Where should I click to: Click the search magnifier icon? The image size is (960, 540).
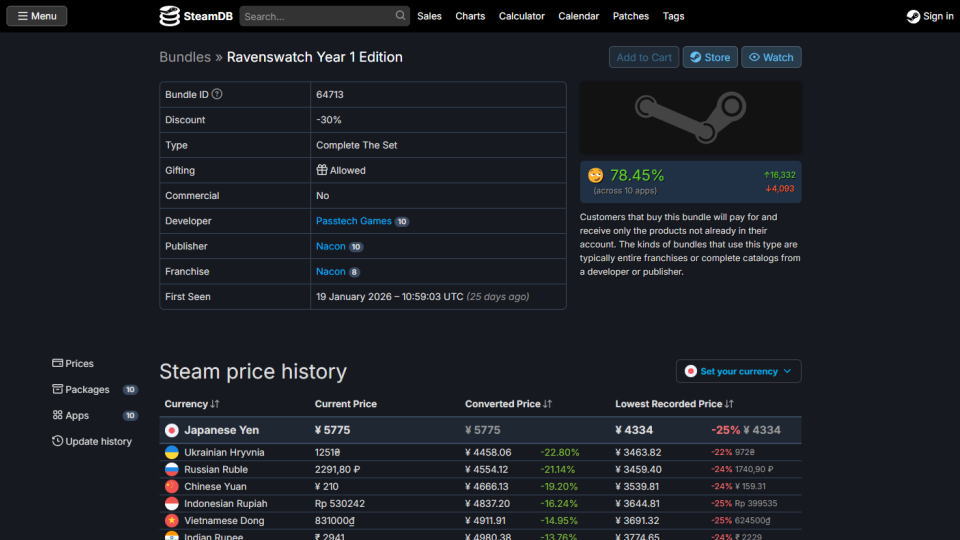(x=400, y=16)
